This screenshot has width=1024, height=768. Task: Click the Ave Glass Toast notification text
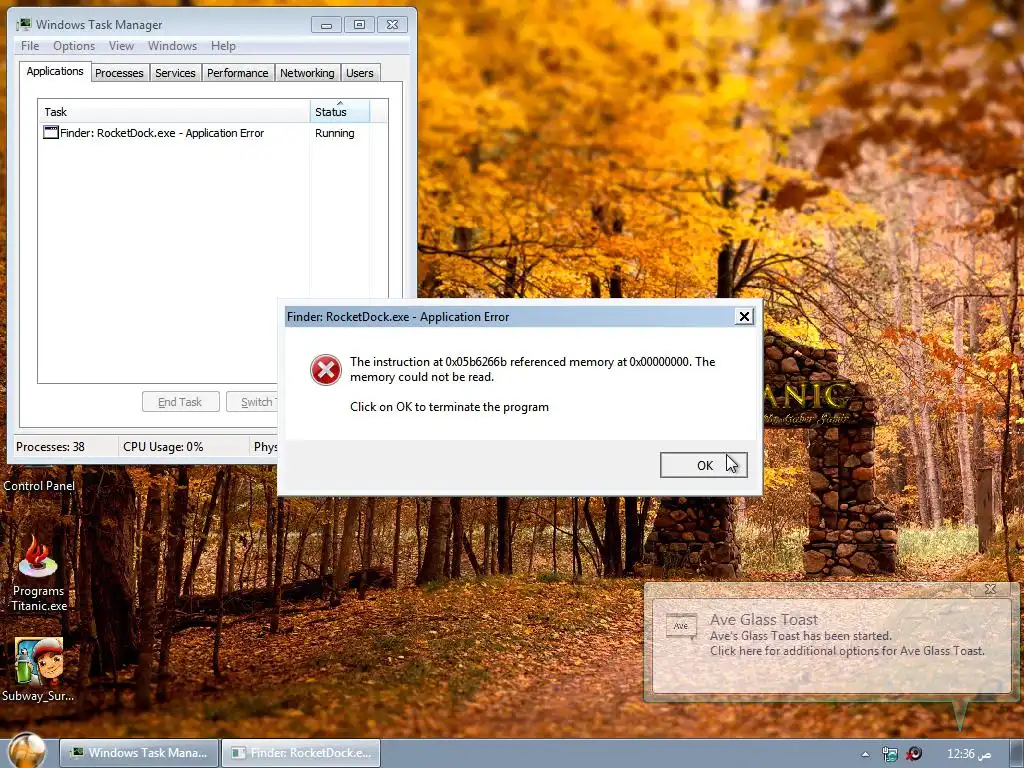847,635
